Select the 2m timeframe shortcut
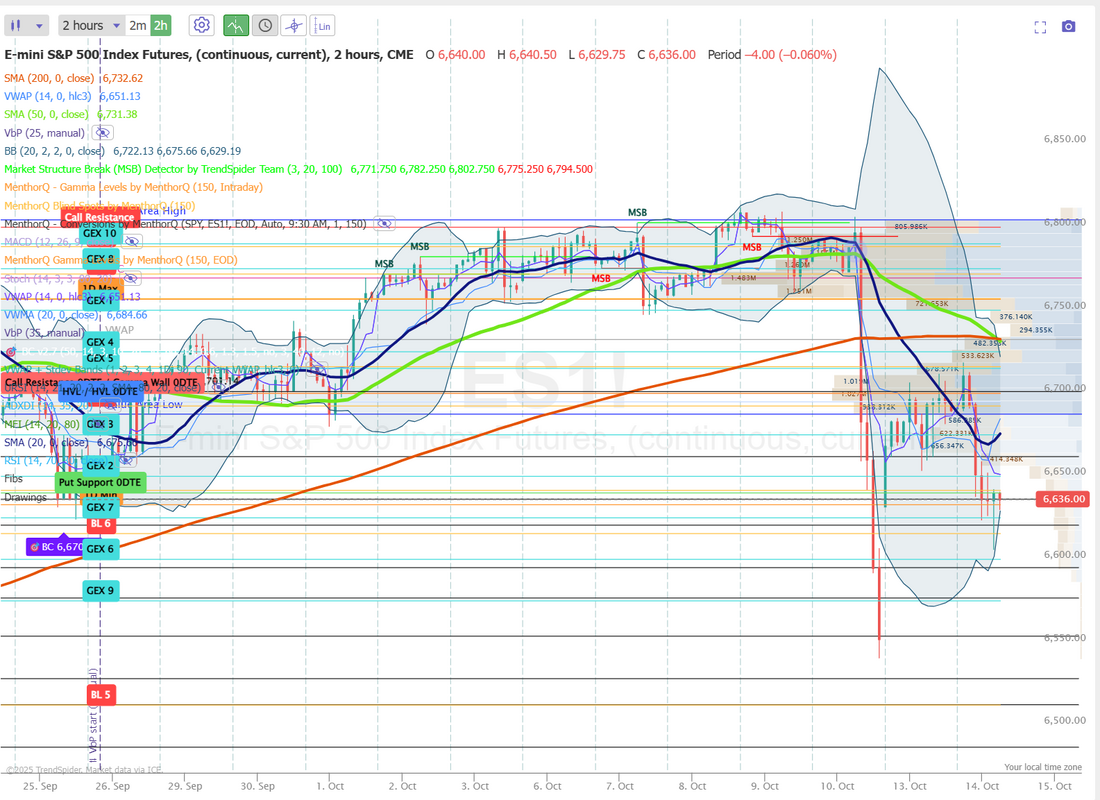 pyautogui.click(x=138, y=25)
